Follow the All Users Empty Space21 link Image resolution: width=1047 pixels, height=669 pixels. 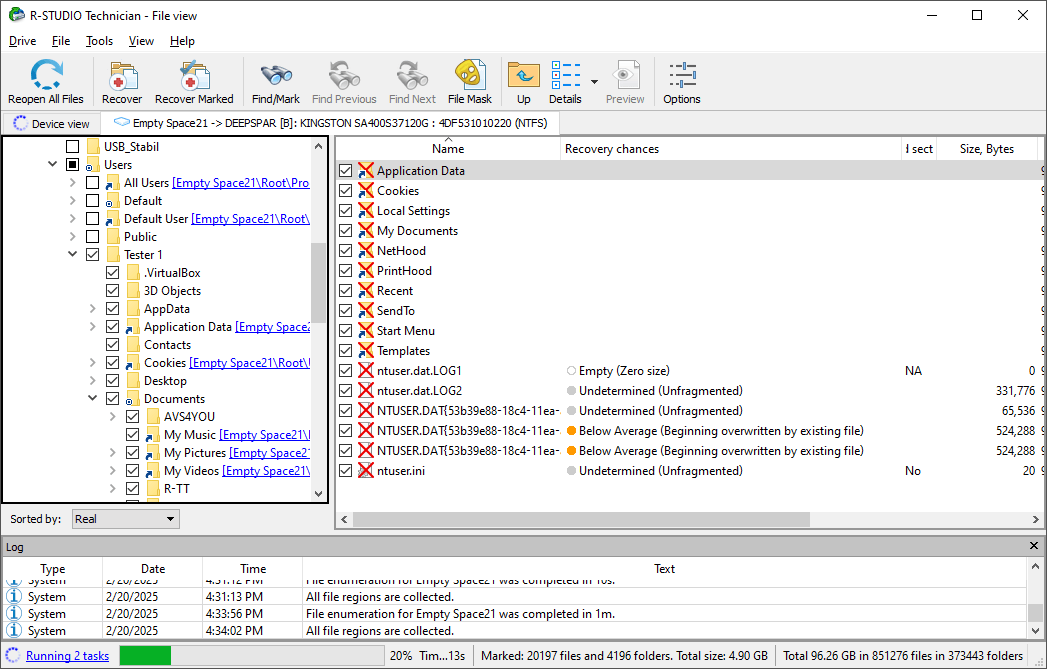click(x=241, y=182)
